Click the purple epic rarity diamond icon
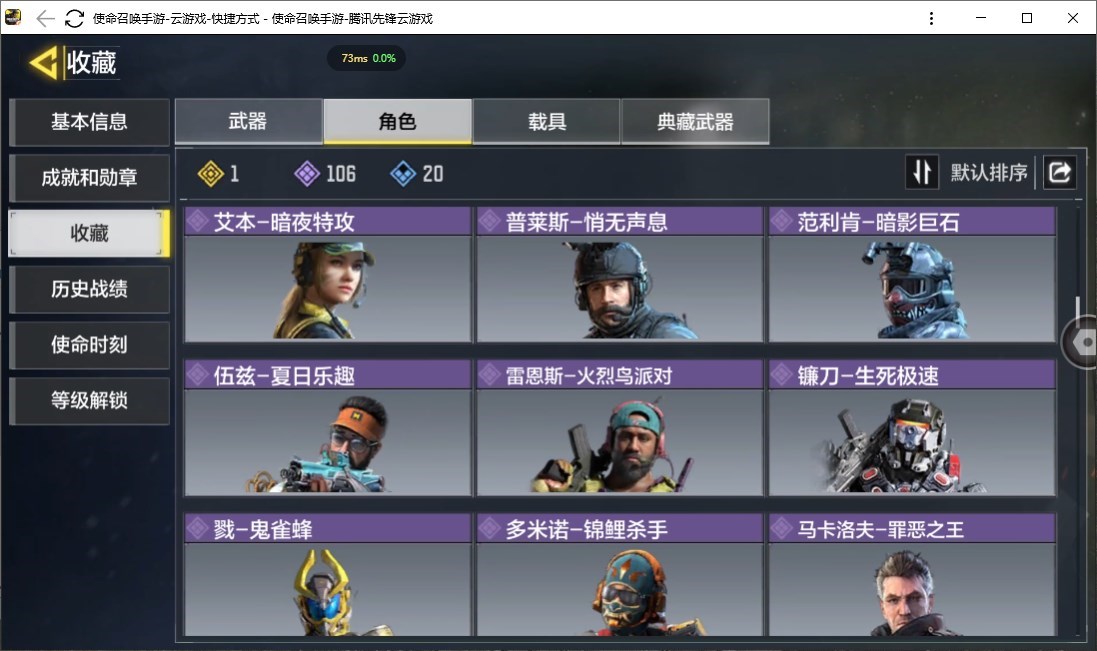Screen dimensions: 1097x651 307,173
